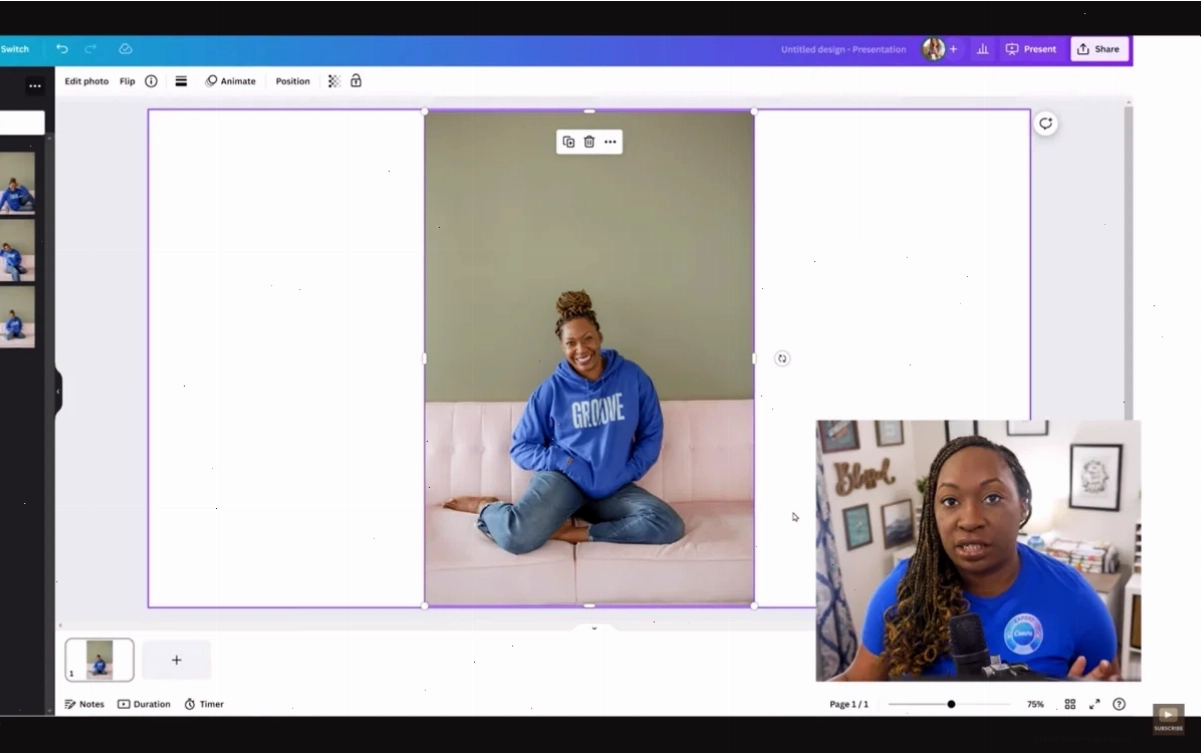Adjust the zoom slider handle
The width and height of the screenshot is (1201, 755).
coord(951,704)
